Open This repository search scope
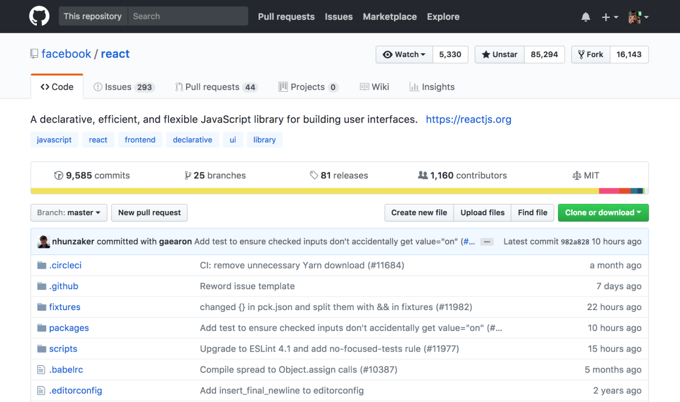 click(x=93, y=16)
